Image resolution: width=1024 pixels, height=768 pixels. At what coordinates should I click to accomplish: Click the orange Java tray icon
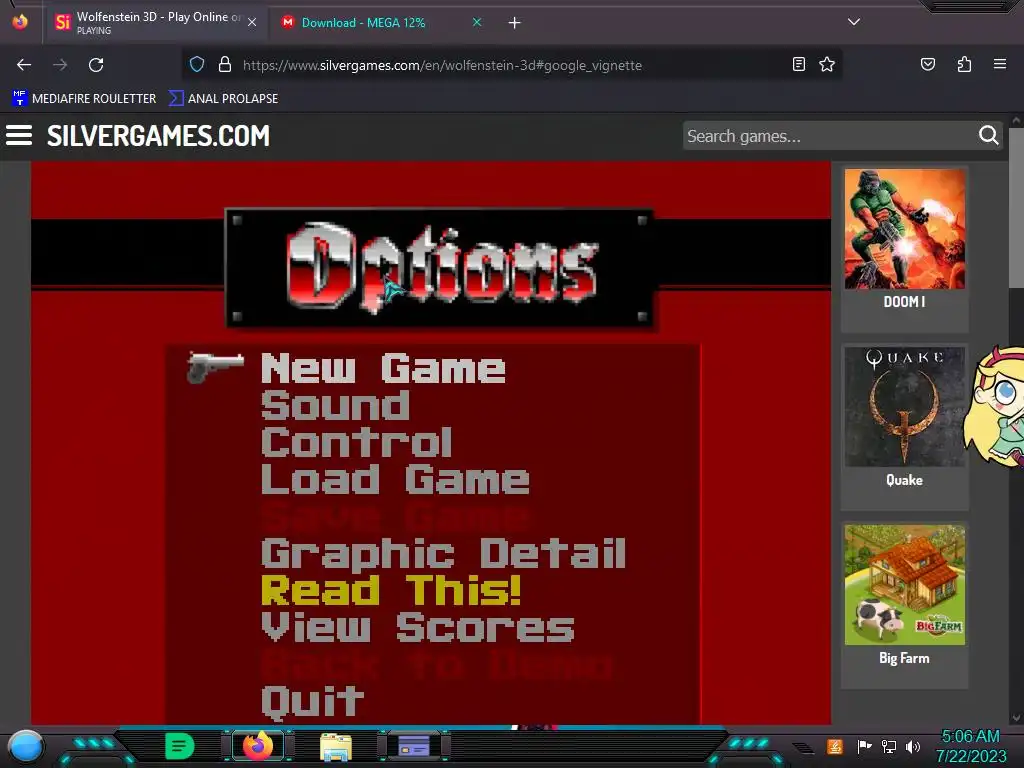[x=835, y=746]
